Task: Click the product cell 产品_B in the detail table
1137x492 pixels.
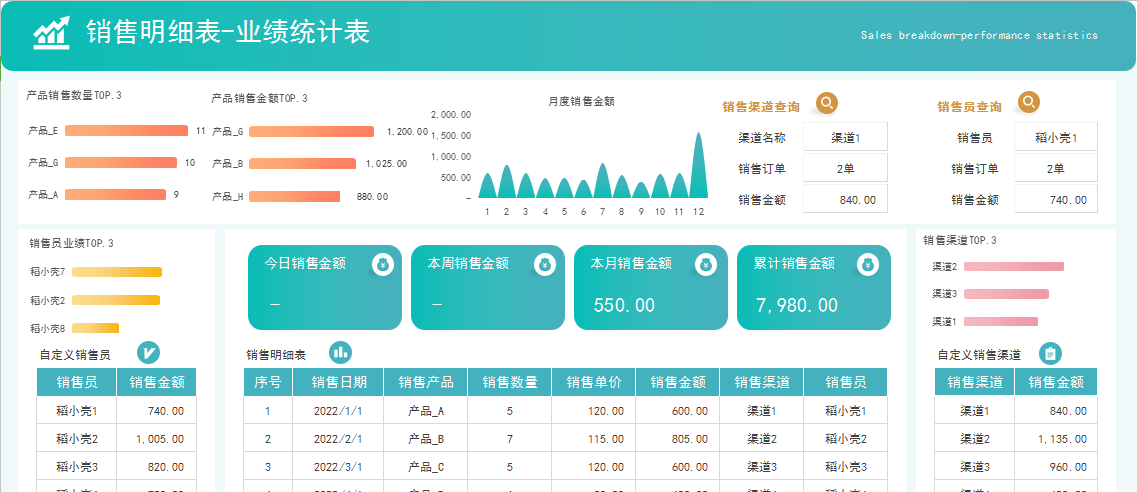Action: click(x=426, y=438)
